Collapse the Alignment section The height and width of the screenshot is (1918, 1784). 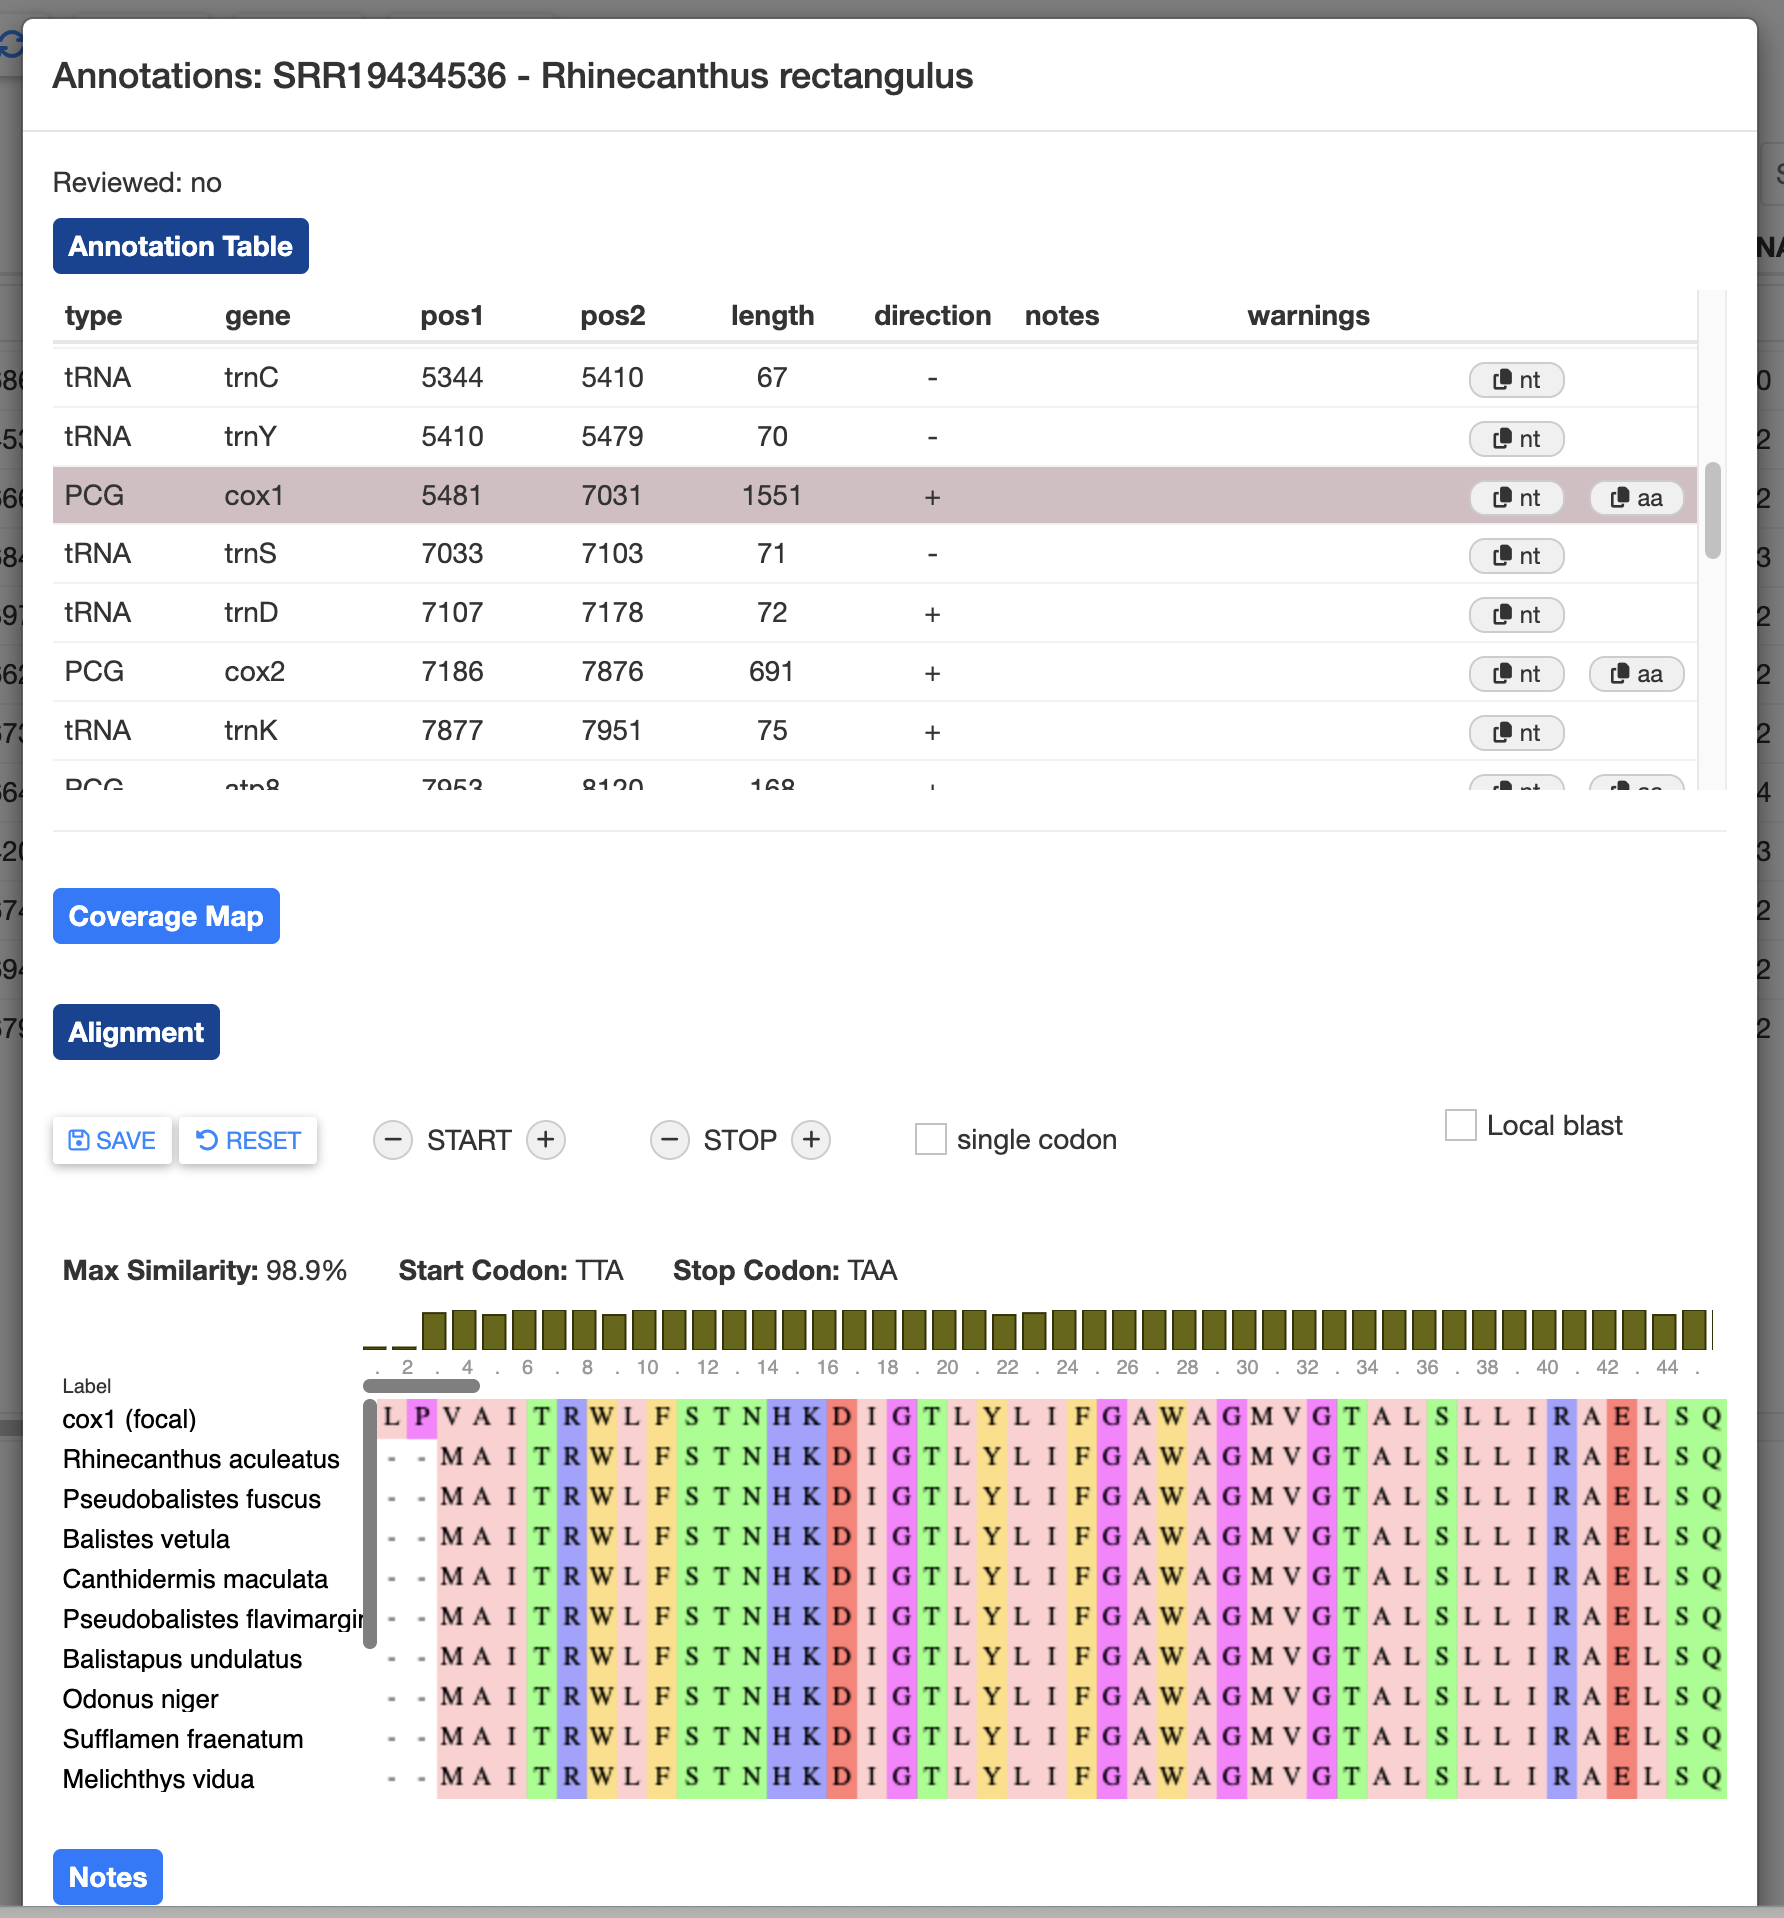pos(136,1032)
